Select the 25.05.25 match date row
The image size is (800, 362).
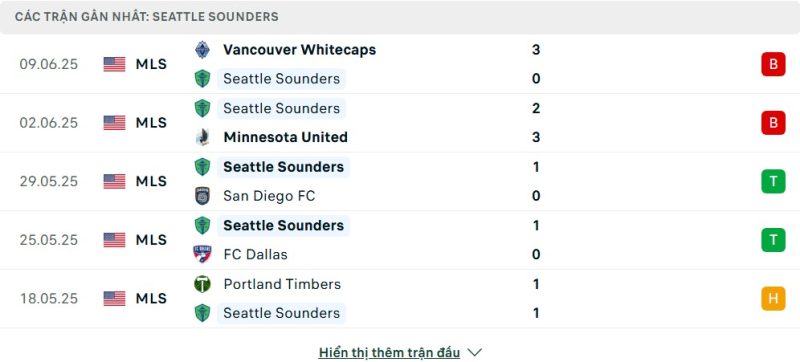click(x=400, y=240)
